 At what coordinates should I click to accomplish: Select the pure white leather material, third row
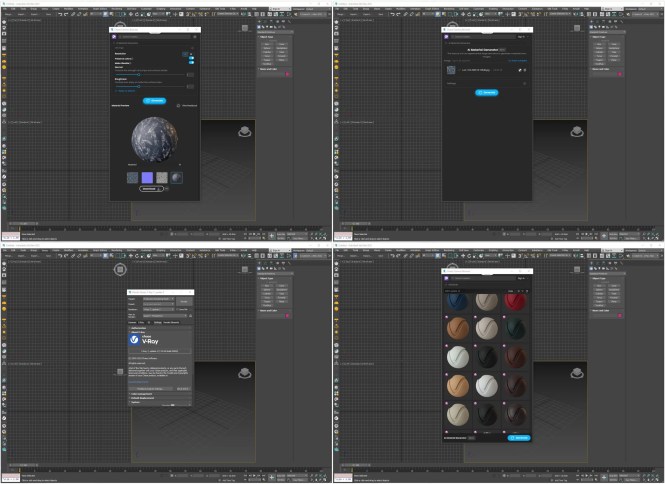click(458, 357)
